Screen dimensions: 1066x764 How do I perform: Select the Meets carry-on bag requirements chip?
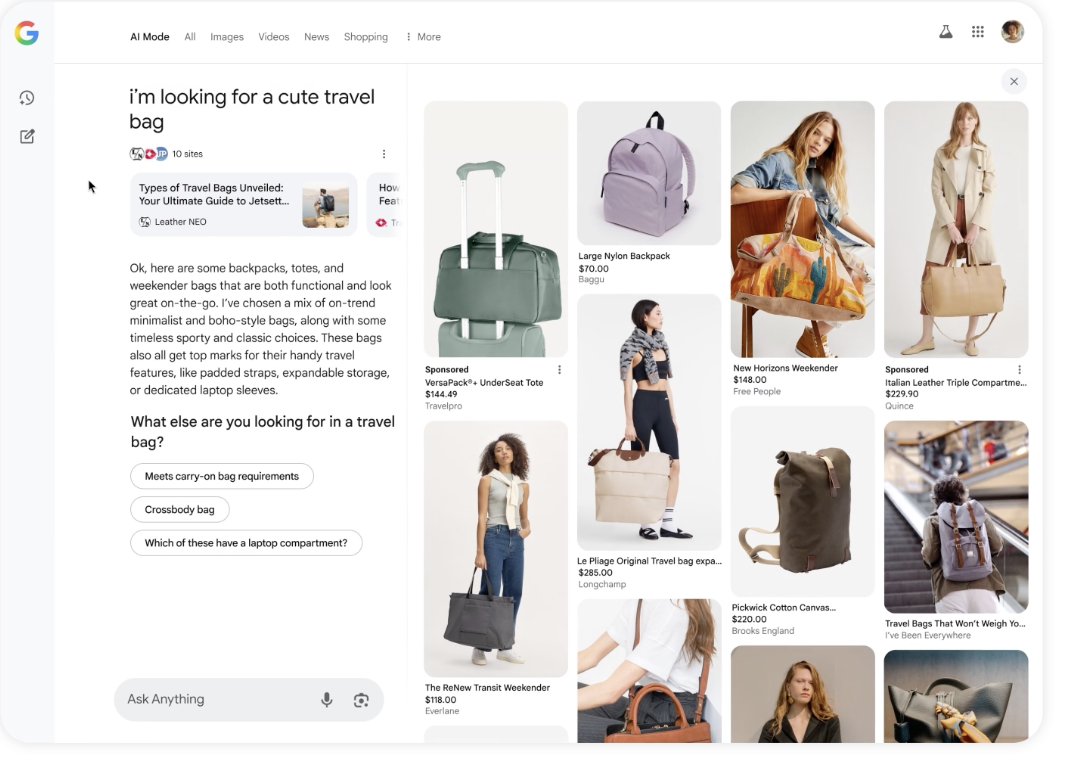[222, 476]
